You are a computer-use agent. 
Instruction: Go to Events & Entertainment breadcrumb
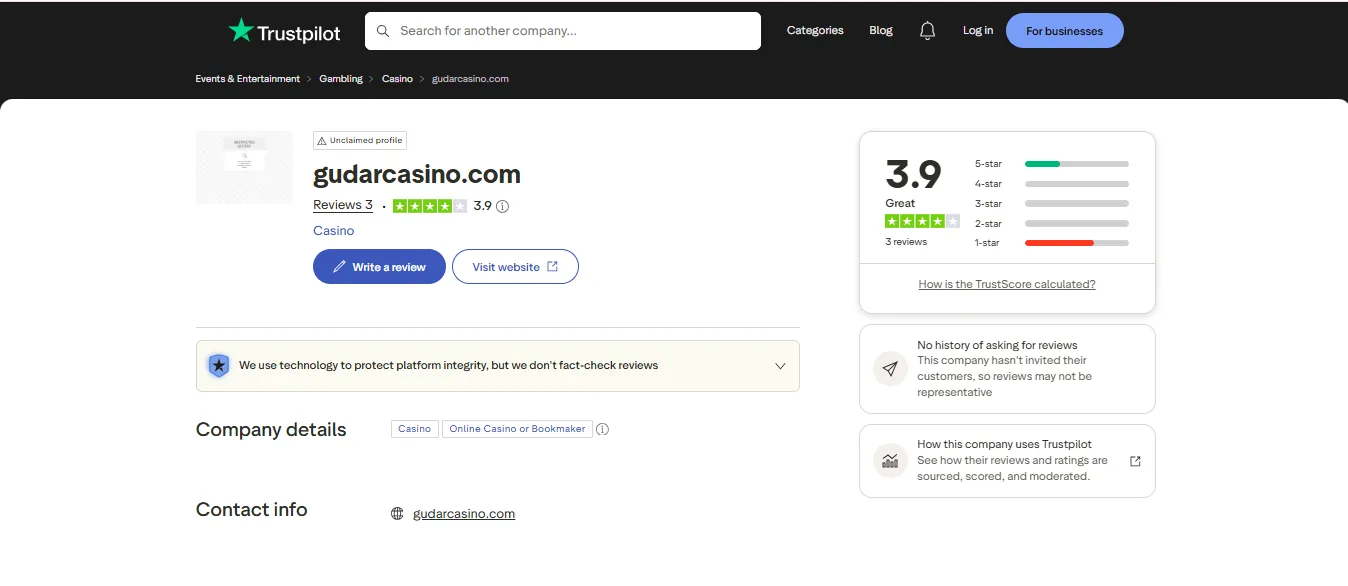(x=247, y=79)
